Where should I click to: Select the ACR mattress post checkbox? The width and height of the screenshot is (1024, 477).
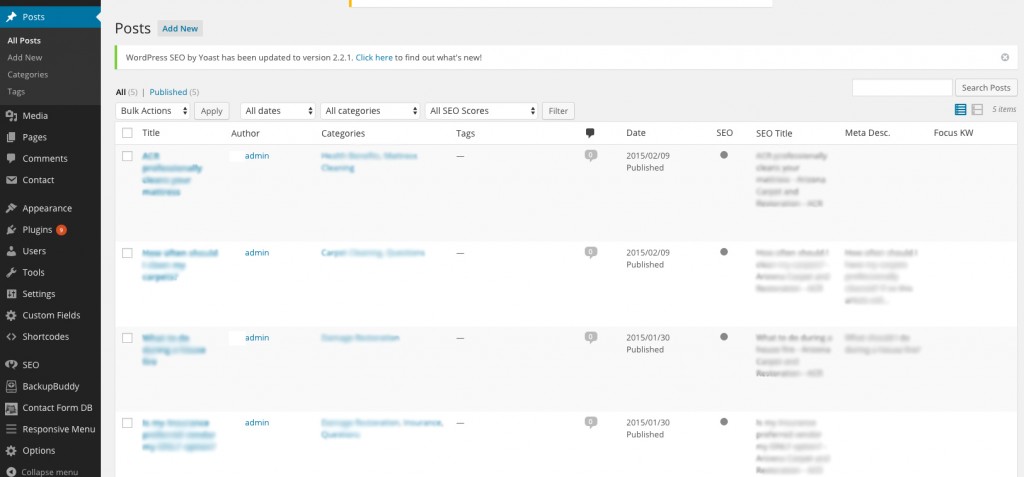pyautogui.click(x=127, y=156)
